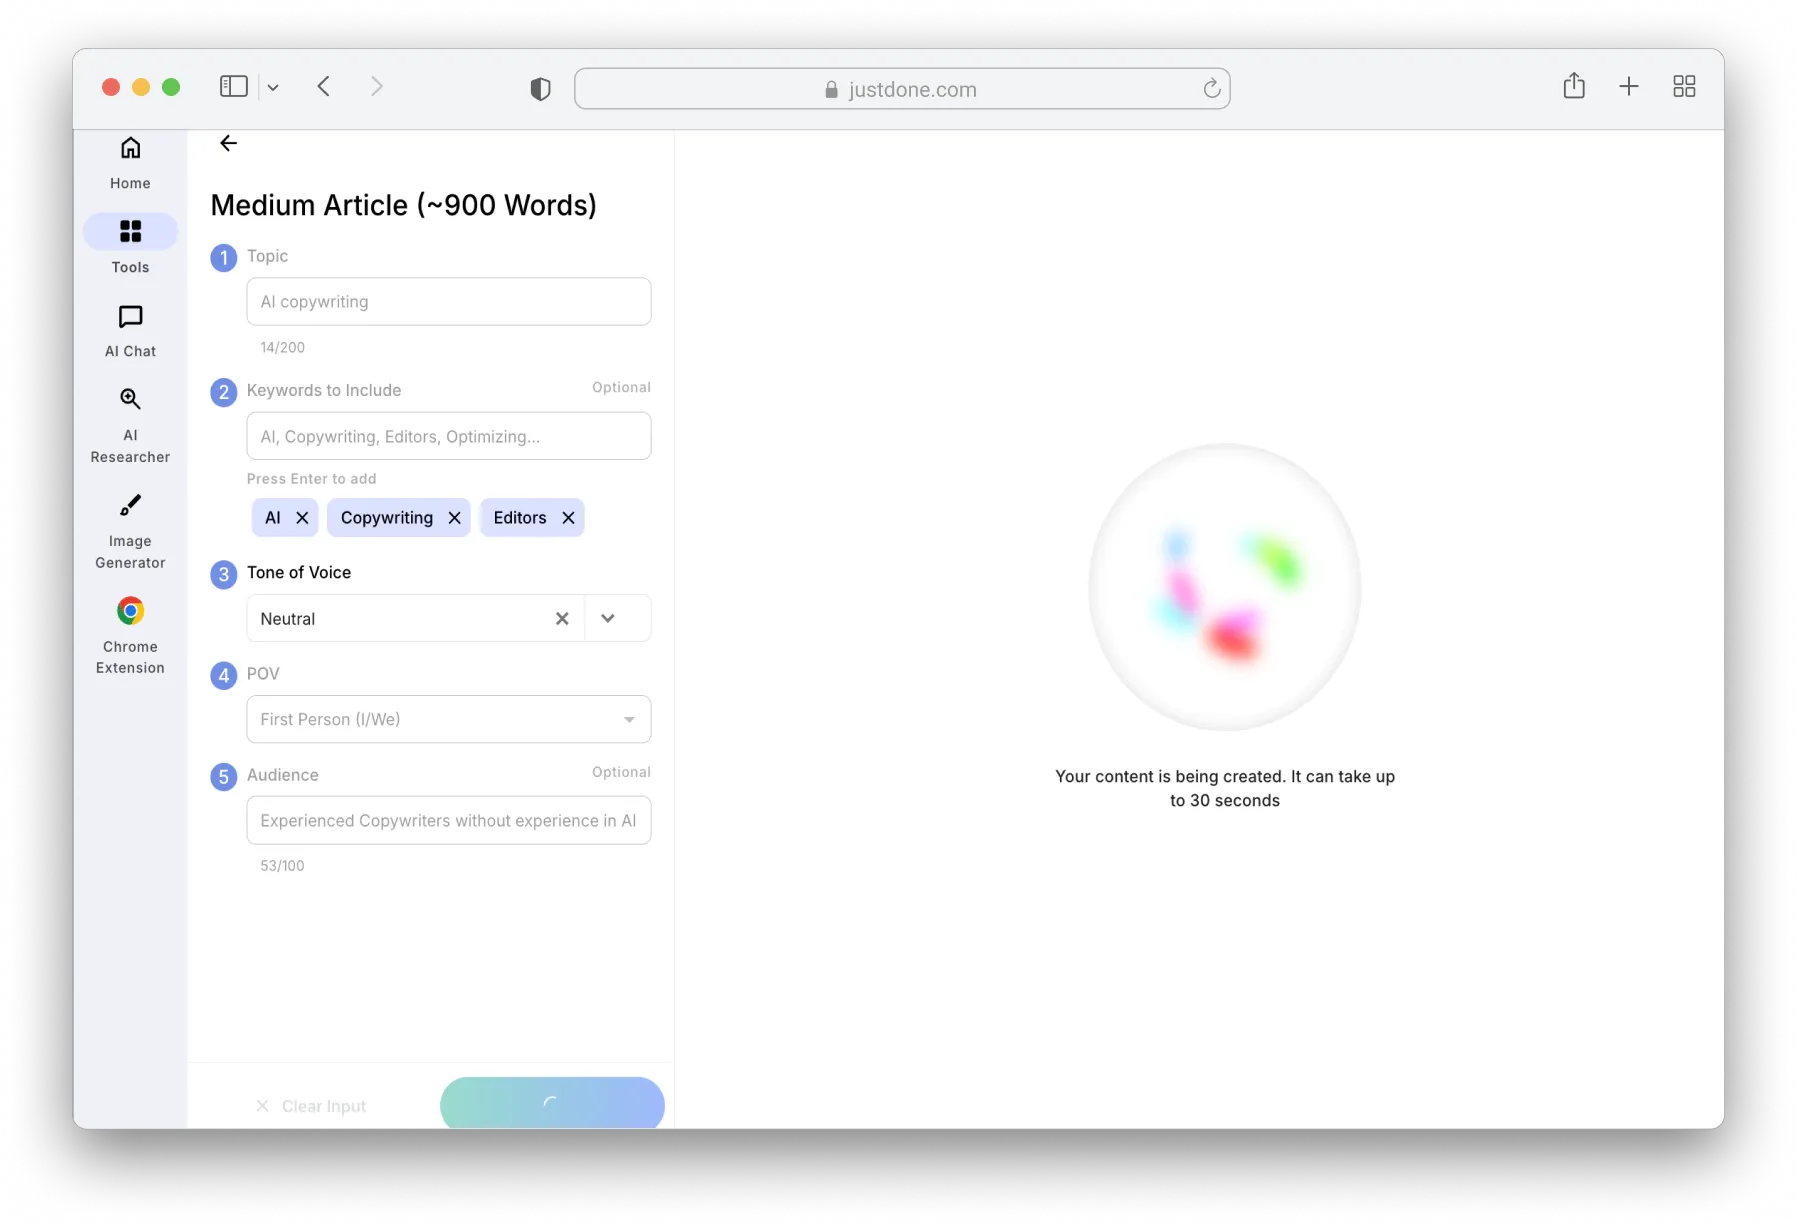This screenshot has width=1797, height=1226.
Task: Open AI Chat from sidebar
Action: (x=130, y=331)
